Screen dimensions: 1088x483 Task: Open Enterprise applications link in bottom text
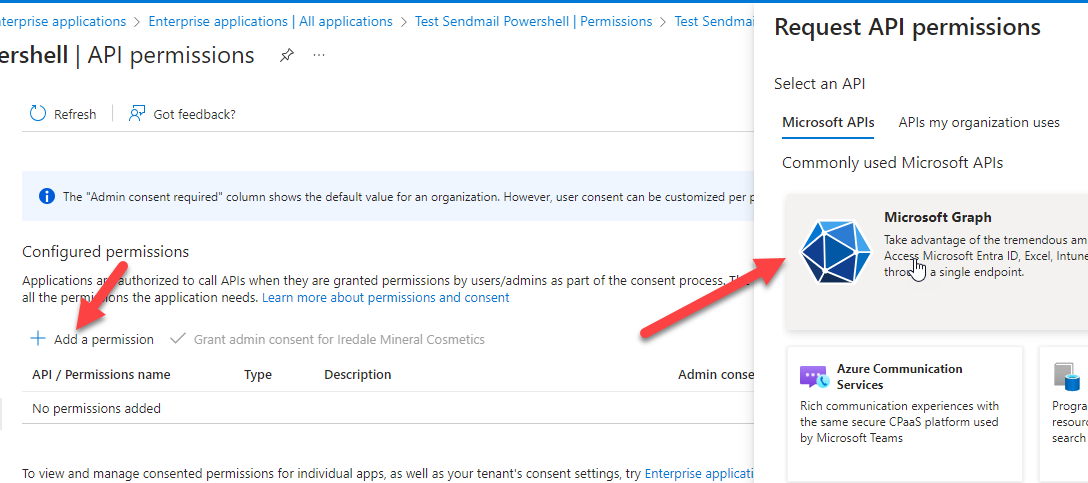click(699, 474)
